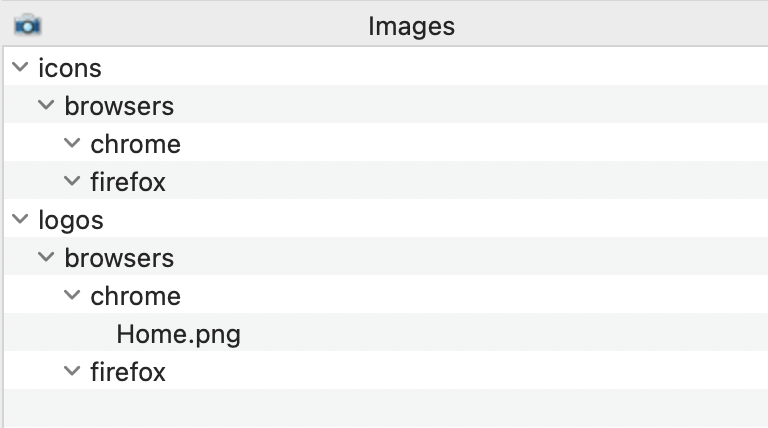The image size is (768, 428).
Task: Collapse chrome chevron under logos
Action: pos(72,294)
